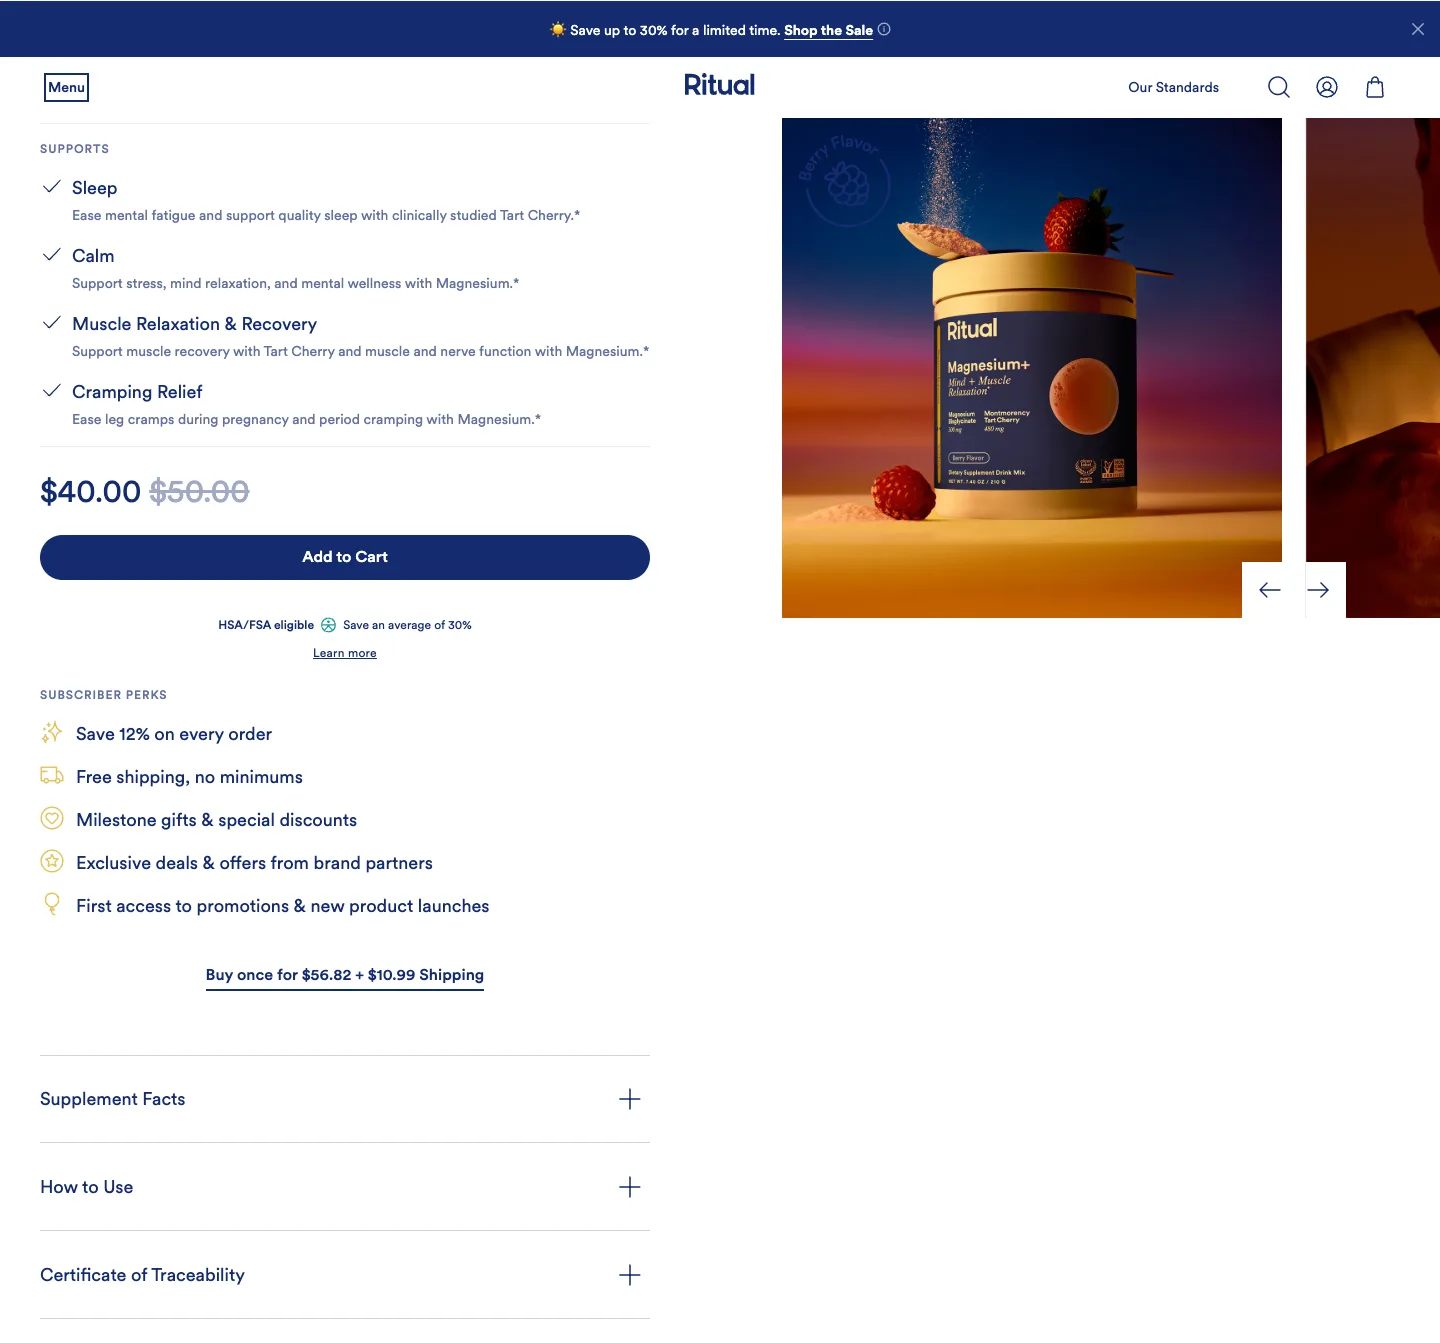Click the SUBSCRIBER PERKS heading

[x=103, y=695]
